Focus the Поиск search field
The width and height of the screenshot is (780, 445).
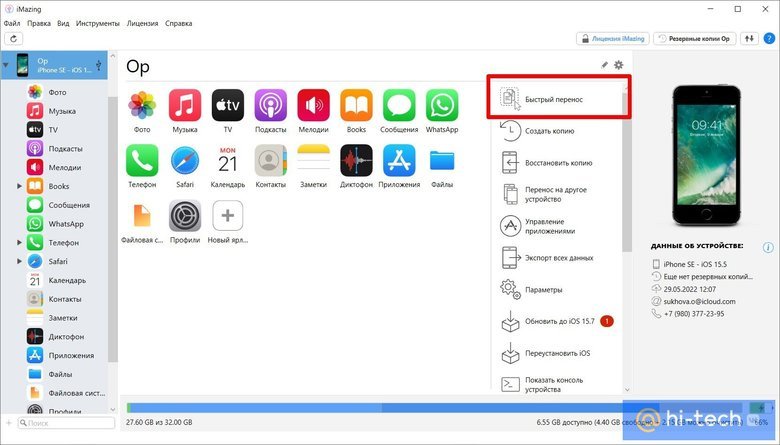point(66,423)
